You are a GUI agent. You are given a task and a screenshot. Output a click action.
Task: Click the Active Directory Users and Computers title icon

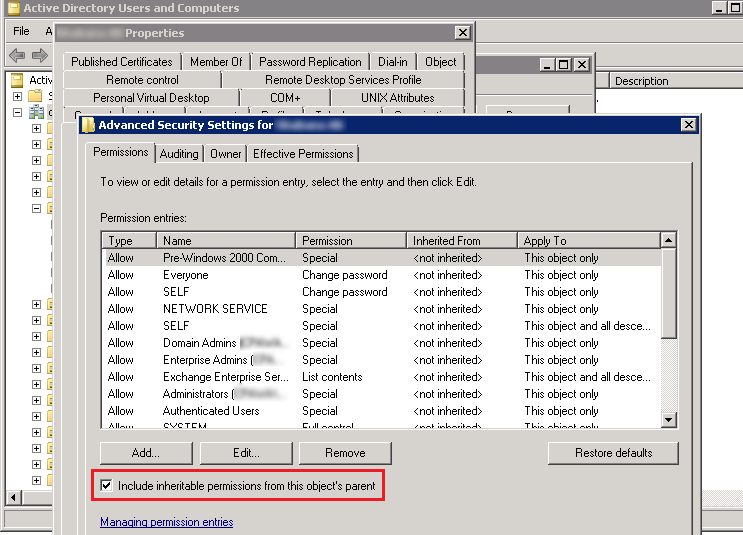pos(14,8)
